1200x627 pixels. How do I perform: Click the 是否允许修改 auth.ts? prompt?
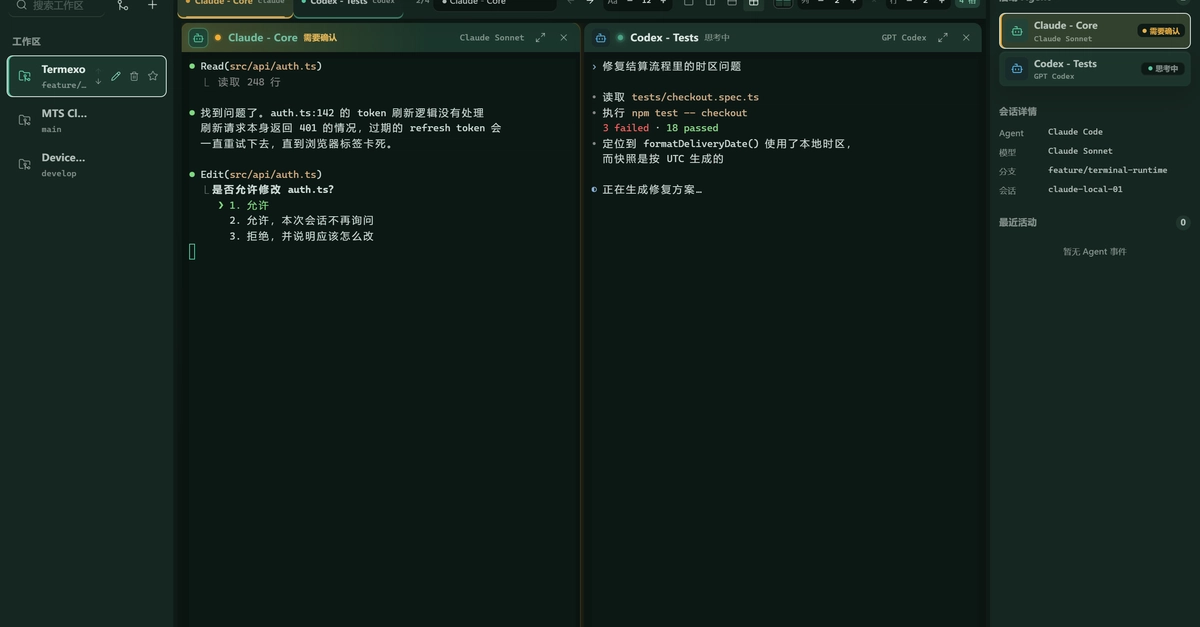tap(273, 189)
